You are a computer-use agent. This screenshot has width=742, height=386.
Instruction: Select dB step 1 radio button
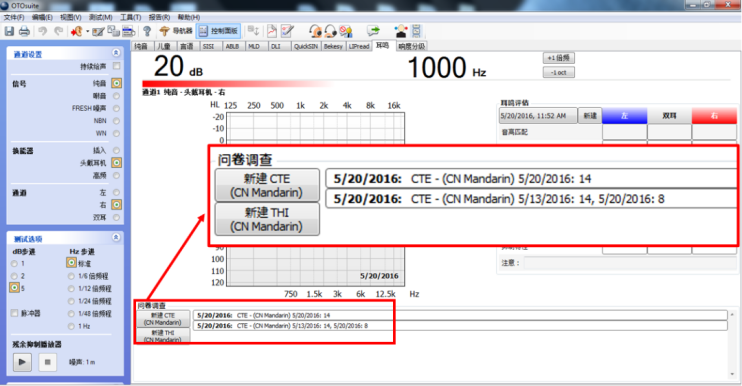14,263
